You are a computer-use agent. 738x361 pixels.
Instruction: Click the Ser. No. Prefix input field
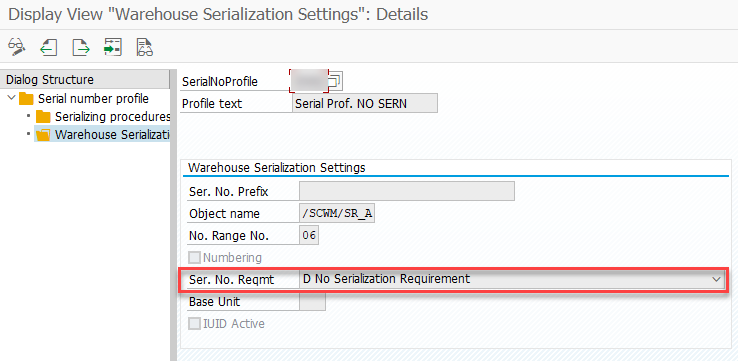point(407,192)
